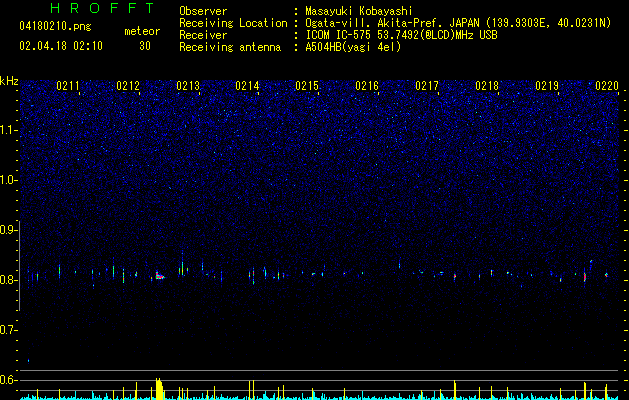This screenshot has width=629, height=400.
Task: Click the meteor count value 30
Action: (145, 46)
